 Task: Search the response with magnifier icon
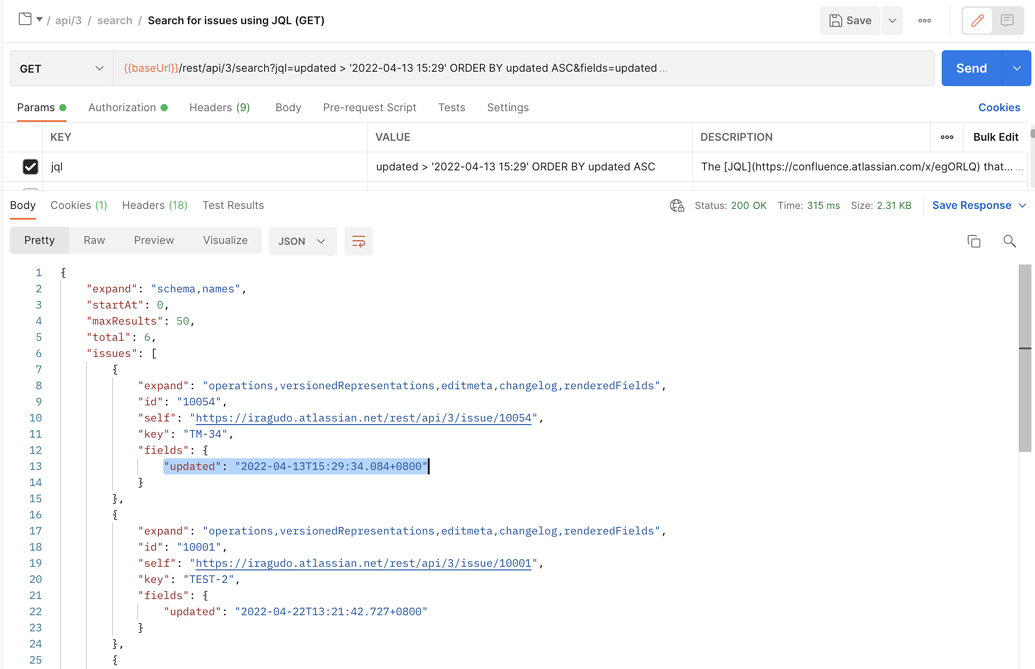(1009, 241)
